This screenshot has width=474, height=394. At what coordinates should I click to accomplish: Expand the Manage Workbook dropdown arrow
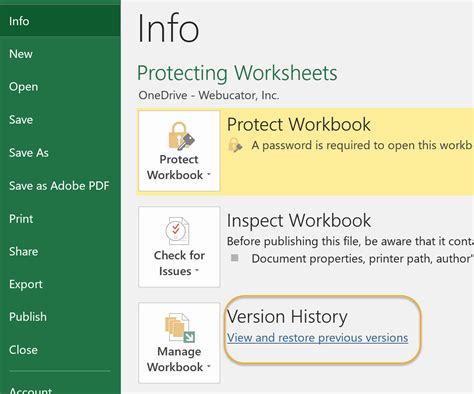(x=209, y=366)
